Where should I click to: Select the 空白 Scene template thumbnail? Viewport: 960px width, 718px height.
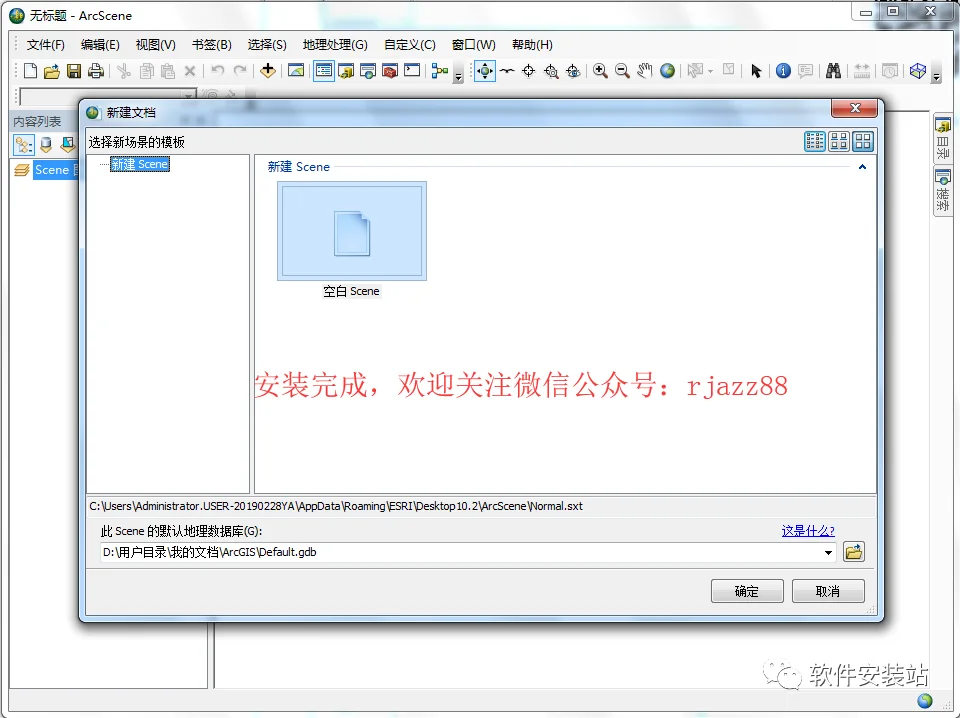pyautogui.click(x=351, y=231)
